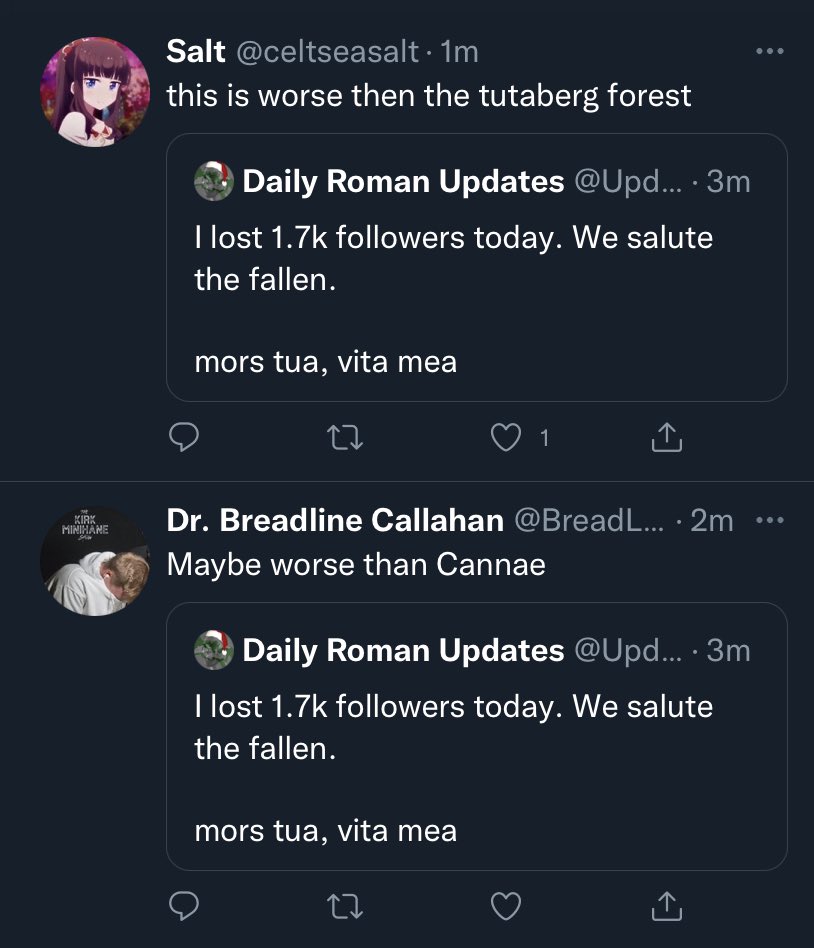Click Daily Roman Updates avatar in first quote
Image resolution: width=814 pixels, height=948 pixels.
tap(213, 181)
